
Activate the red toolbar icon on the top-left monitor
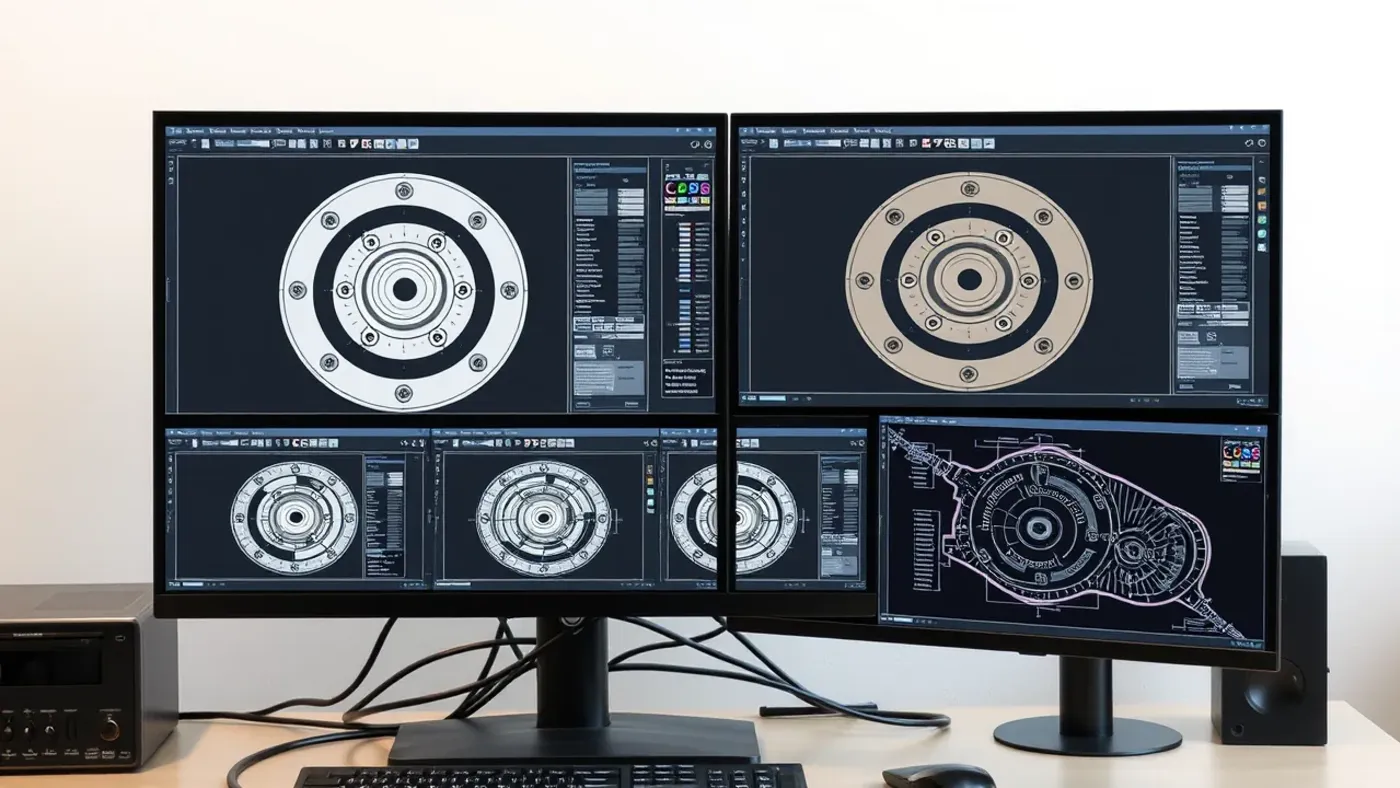point(366,144)
